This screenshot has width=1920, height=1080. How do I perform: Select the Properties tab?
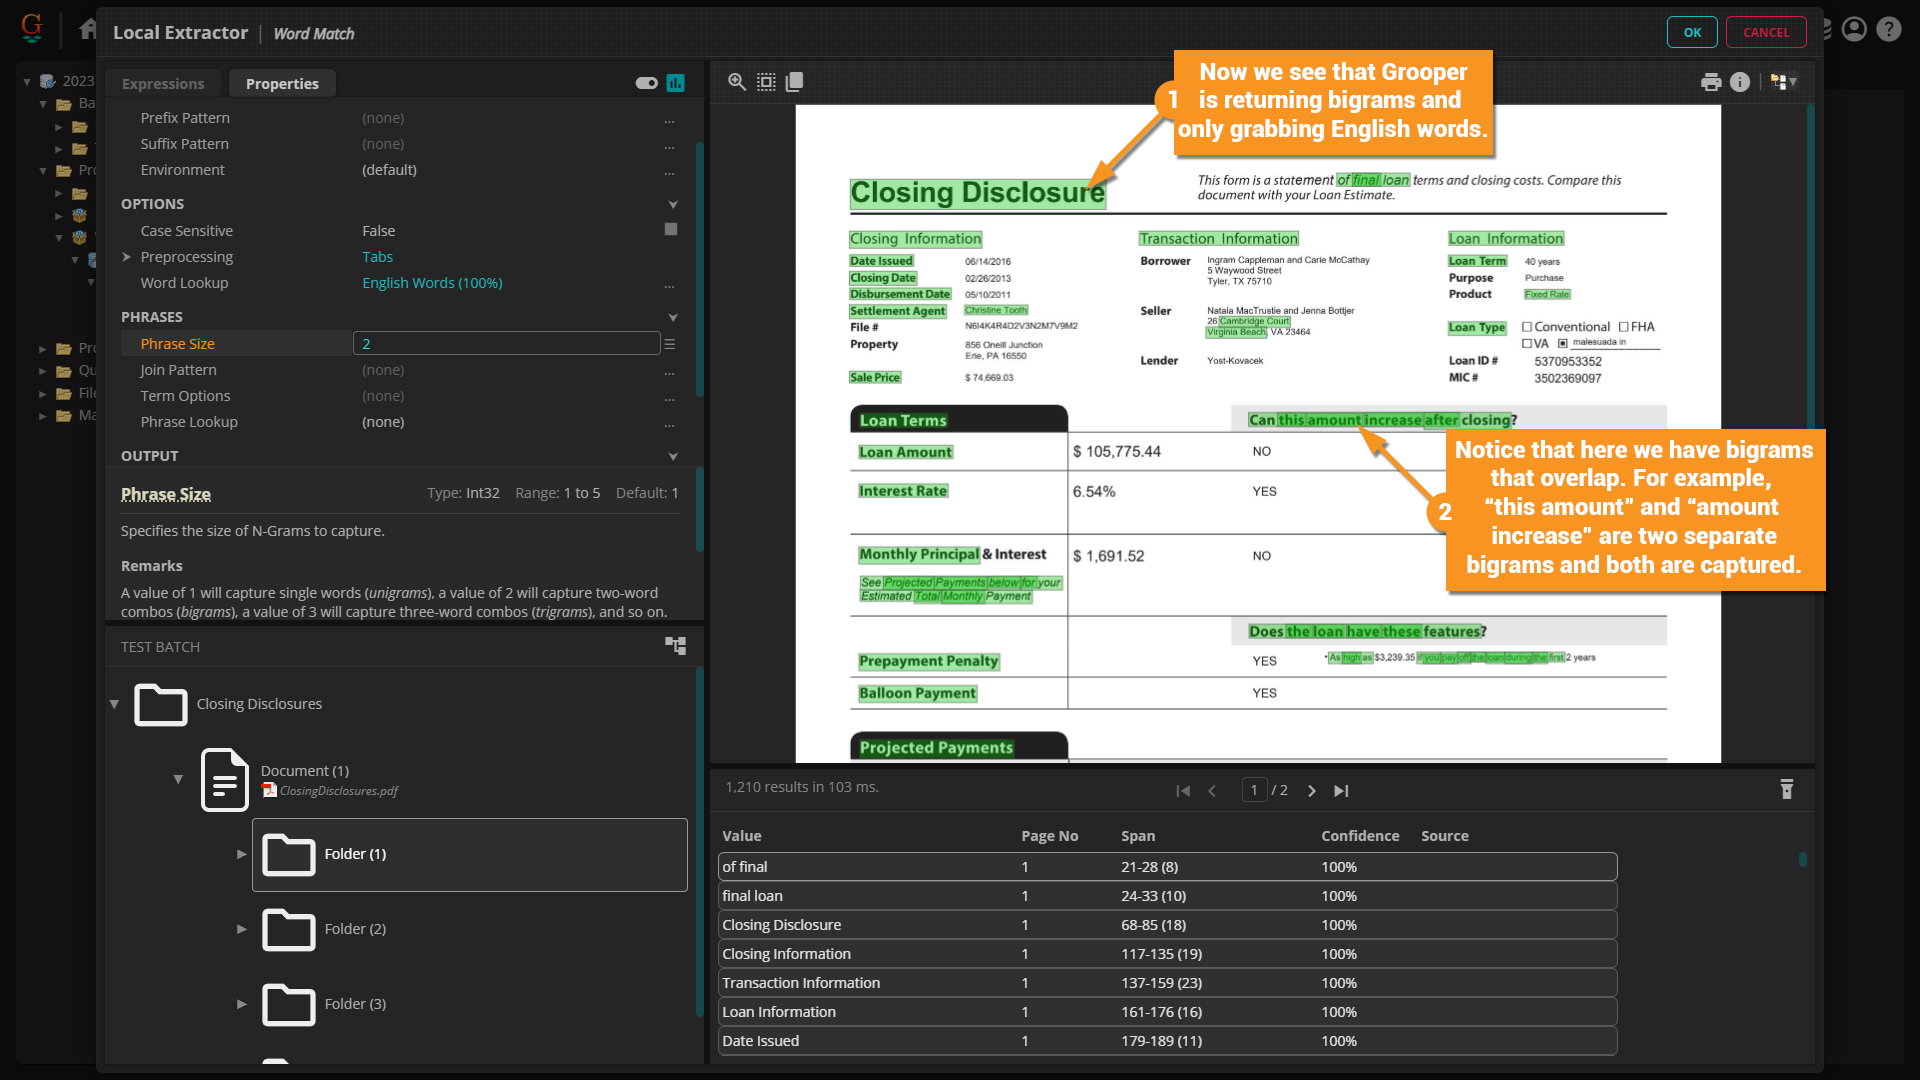tap(282, 84)
